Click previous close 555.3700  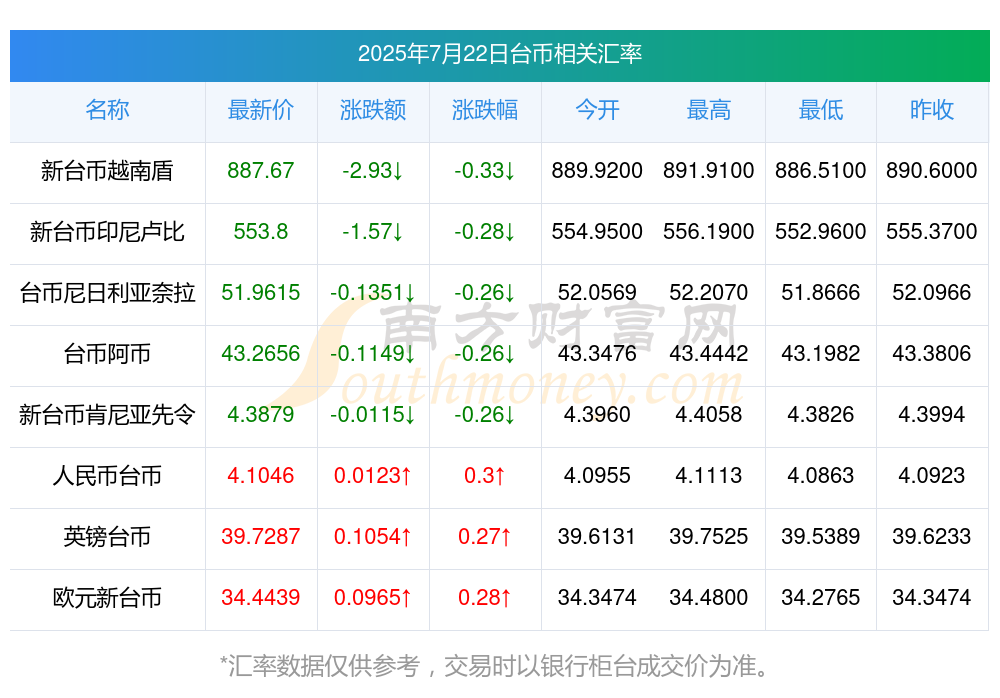pyautogui.click(x=932, y=232)
